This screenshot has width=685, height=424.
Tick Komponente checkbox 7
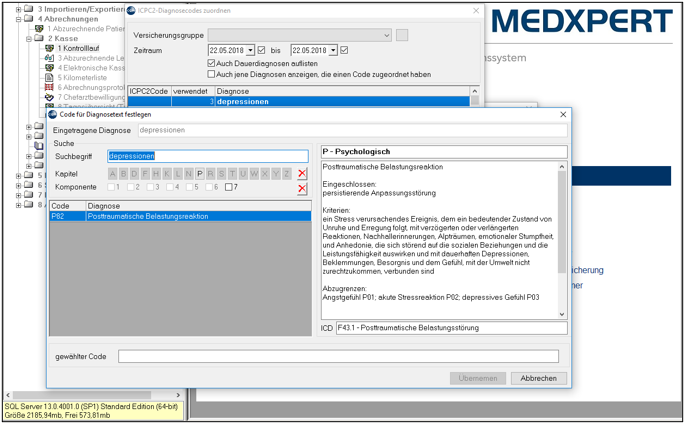[x=228, y=187]
